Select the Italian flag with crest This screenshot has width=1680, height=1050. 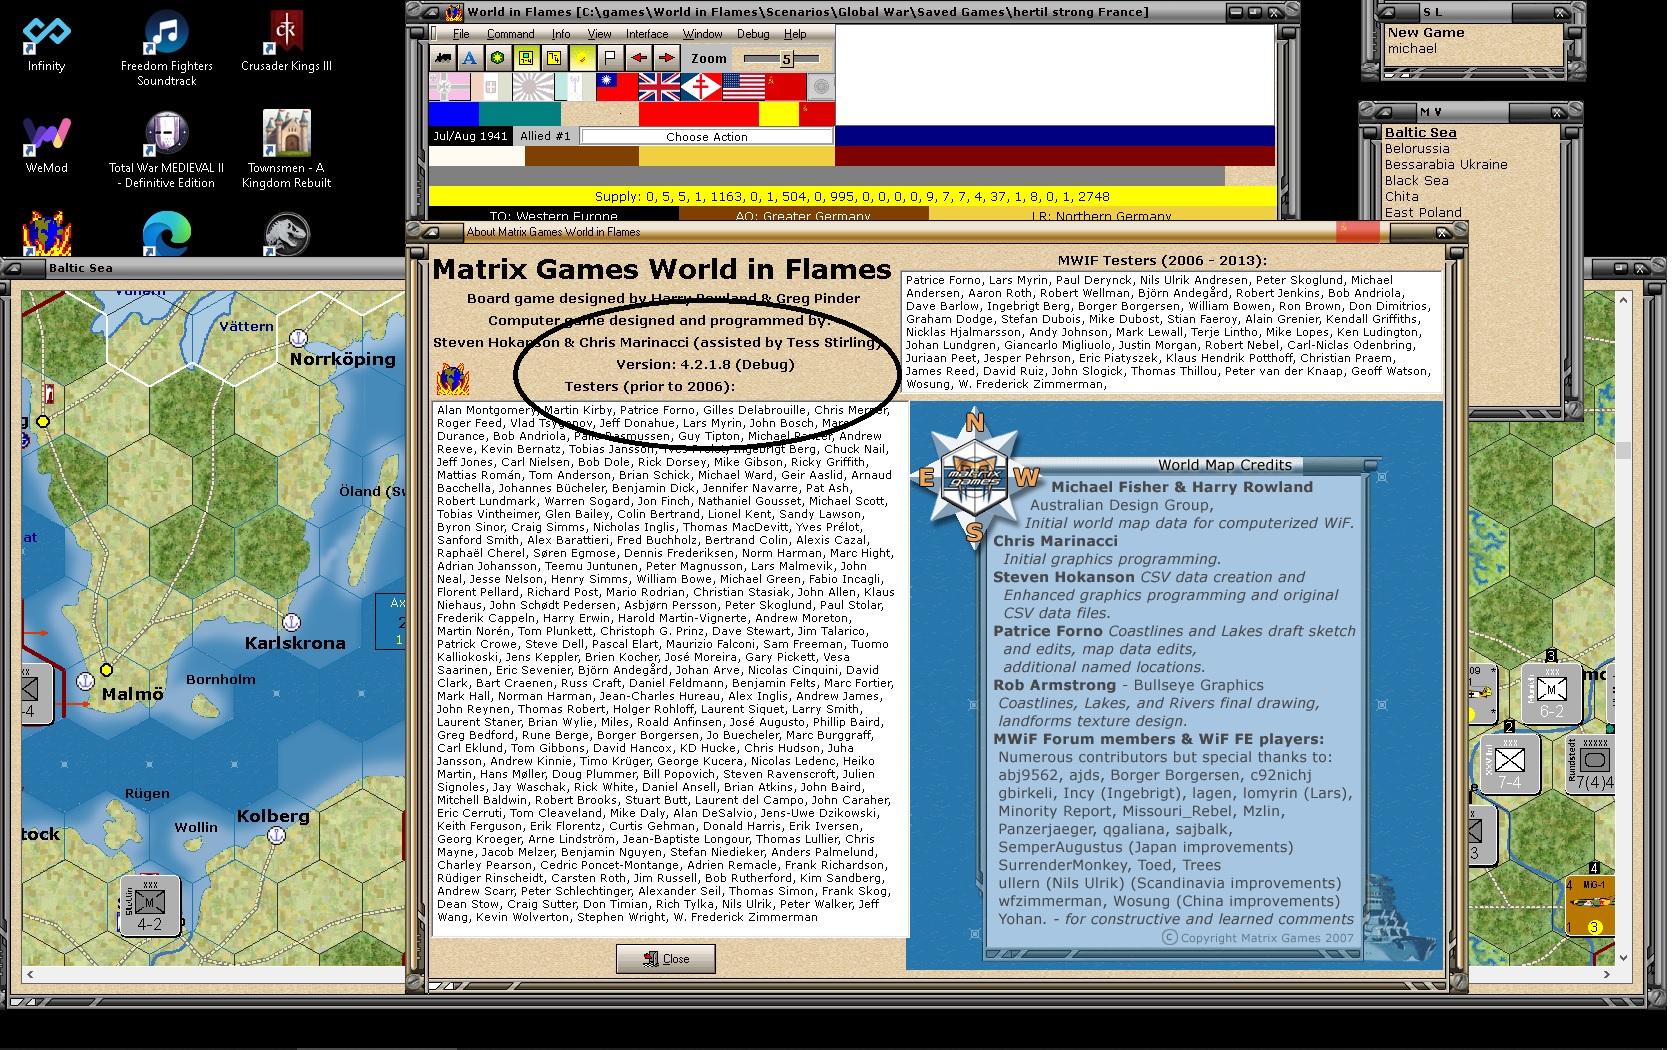click(491, 88)
